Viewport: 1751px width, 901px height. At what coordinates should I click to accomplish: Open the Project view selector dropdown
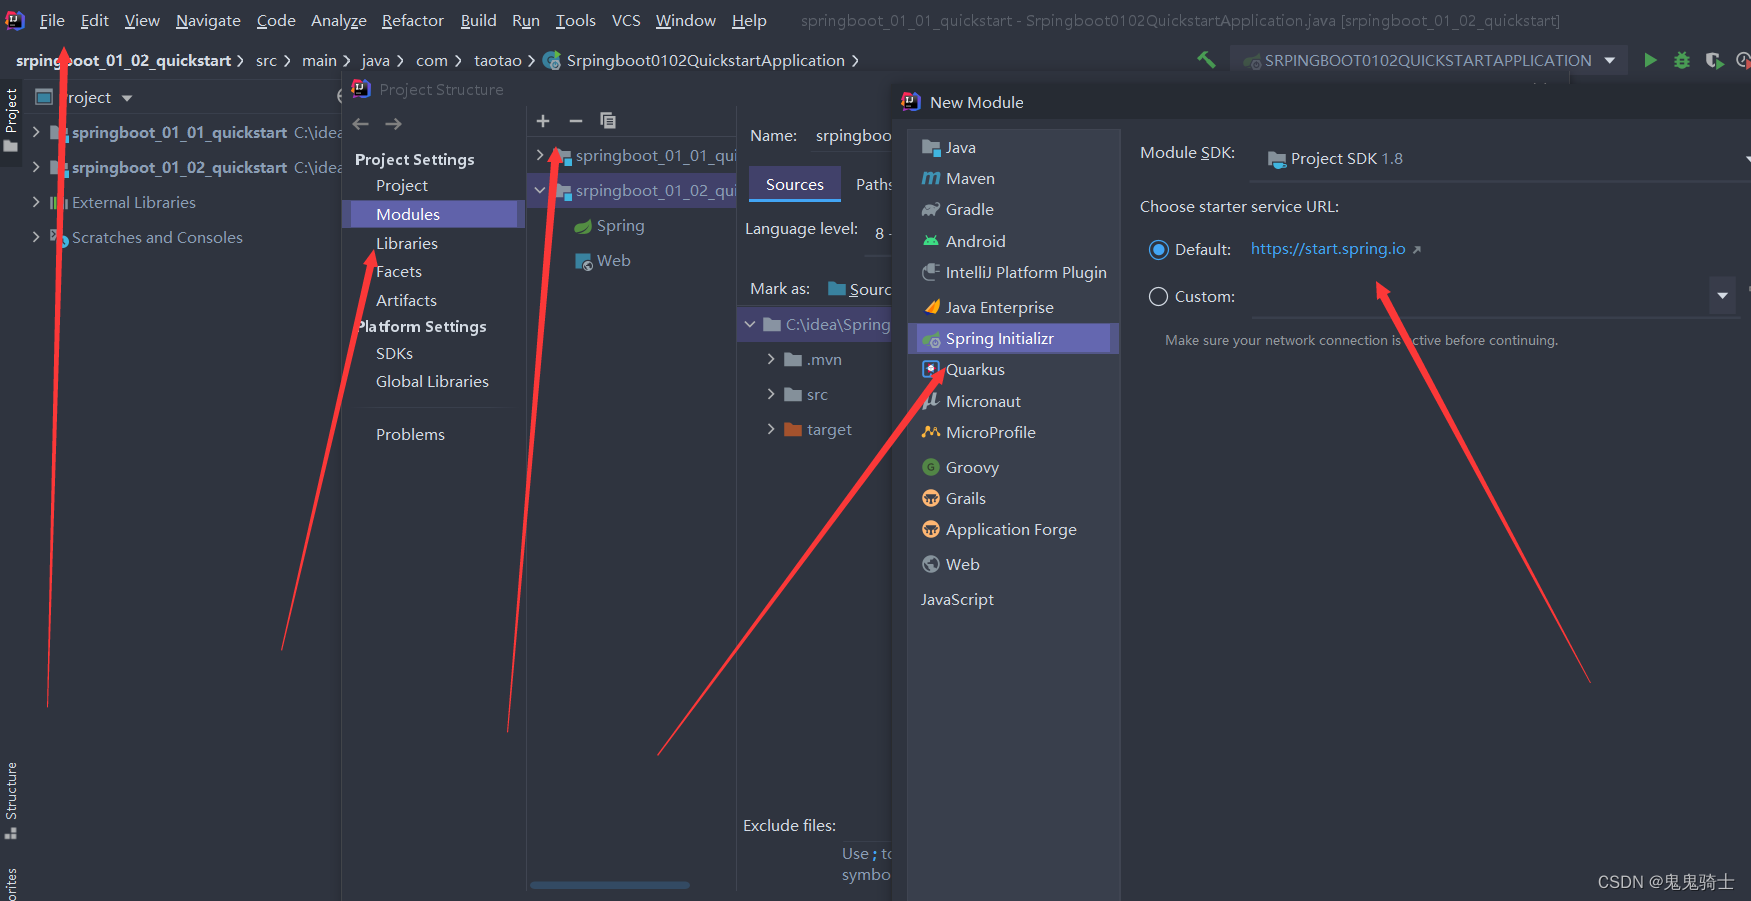coord(127,98)
